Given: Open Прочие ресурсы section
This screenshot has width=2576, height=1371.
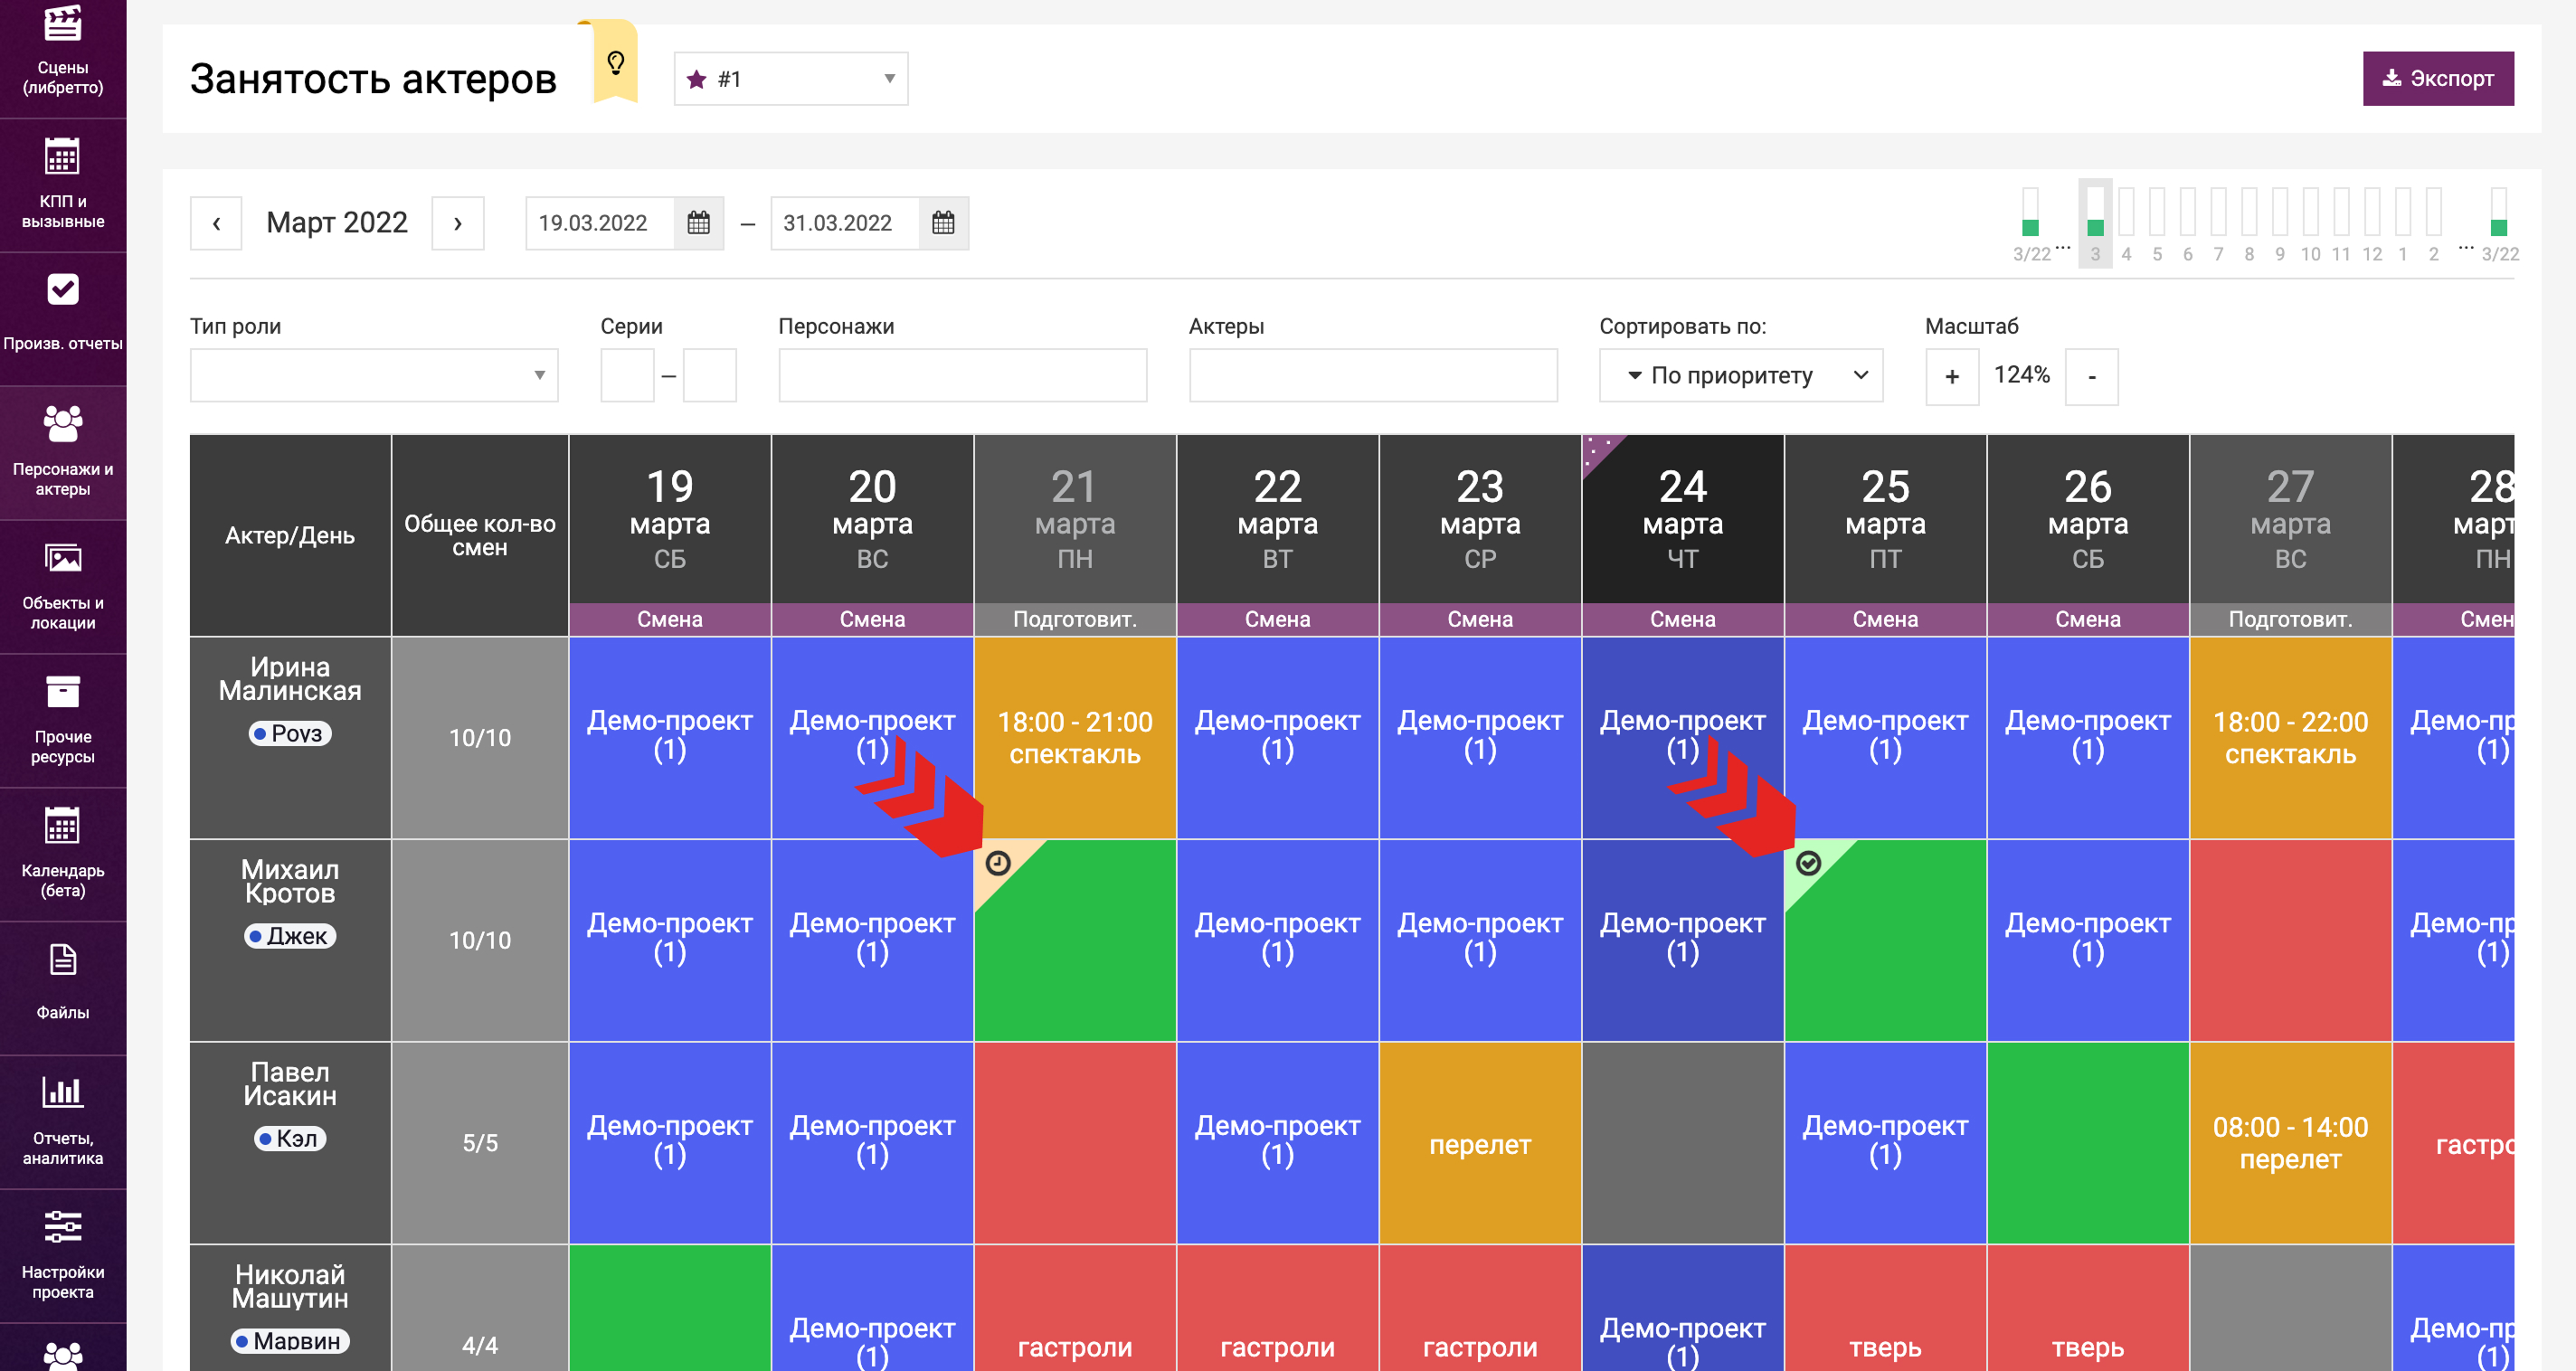Looking at the screenshot, I should click(x=63, y=720).
